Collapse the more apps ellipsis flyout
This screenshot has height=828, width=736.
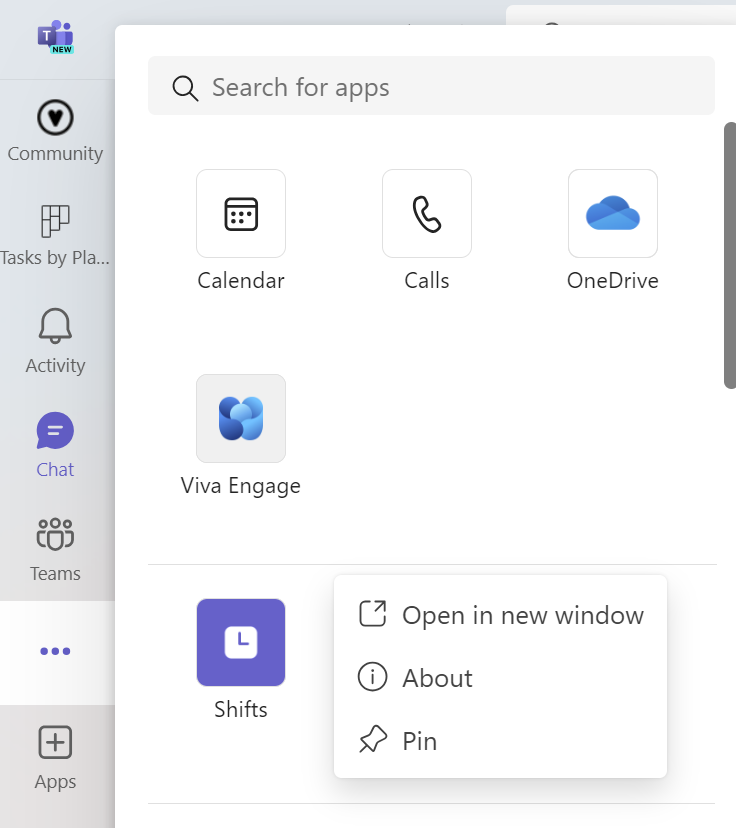tap(55, 651)
